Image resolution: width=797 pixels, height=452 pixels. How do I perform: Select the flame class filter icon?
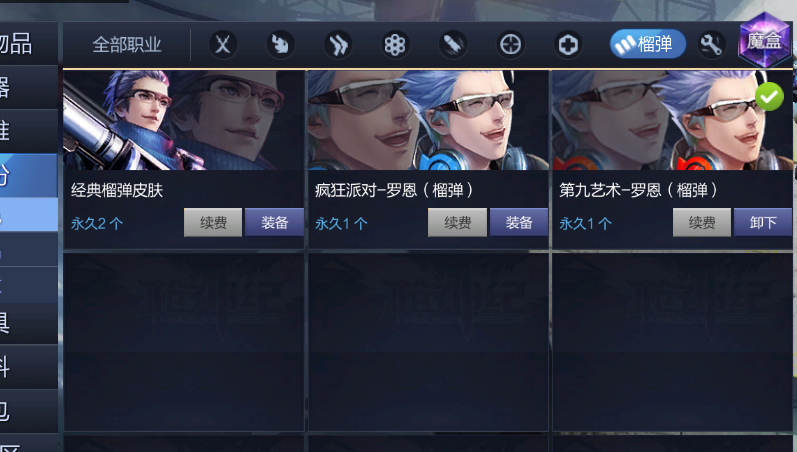(280, 45)
